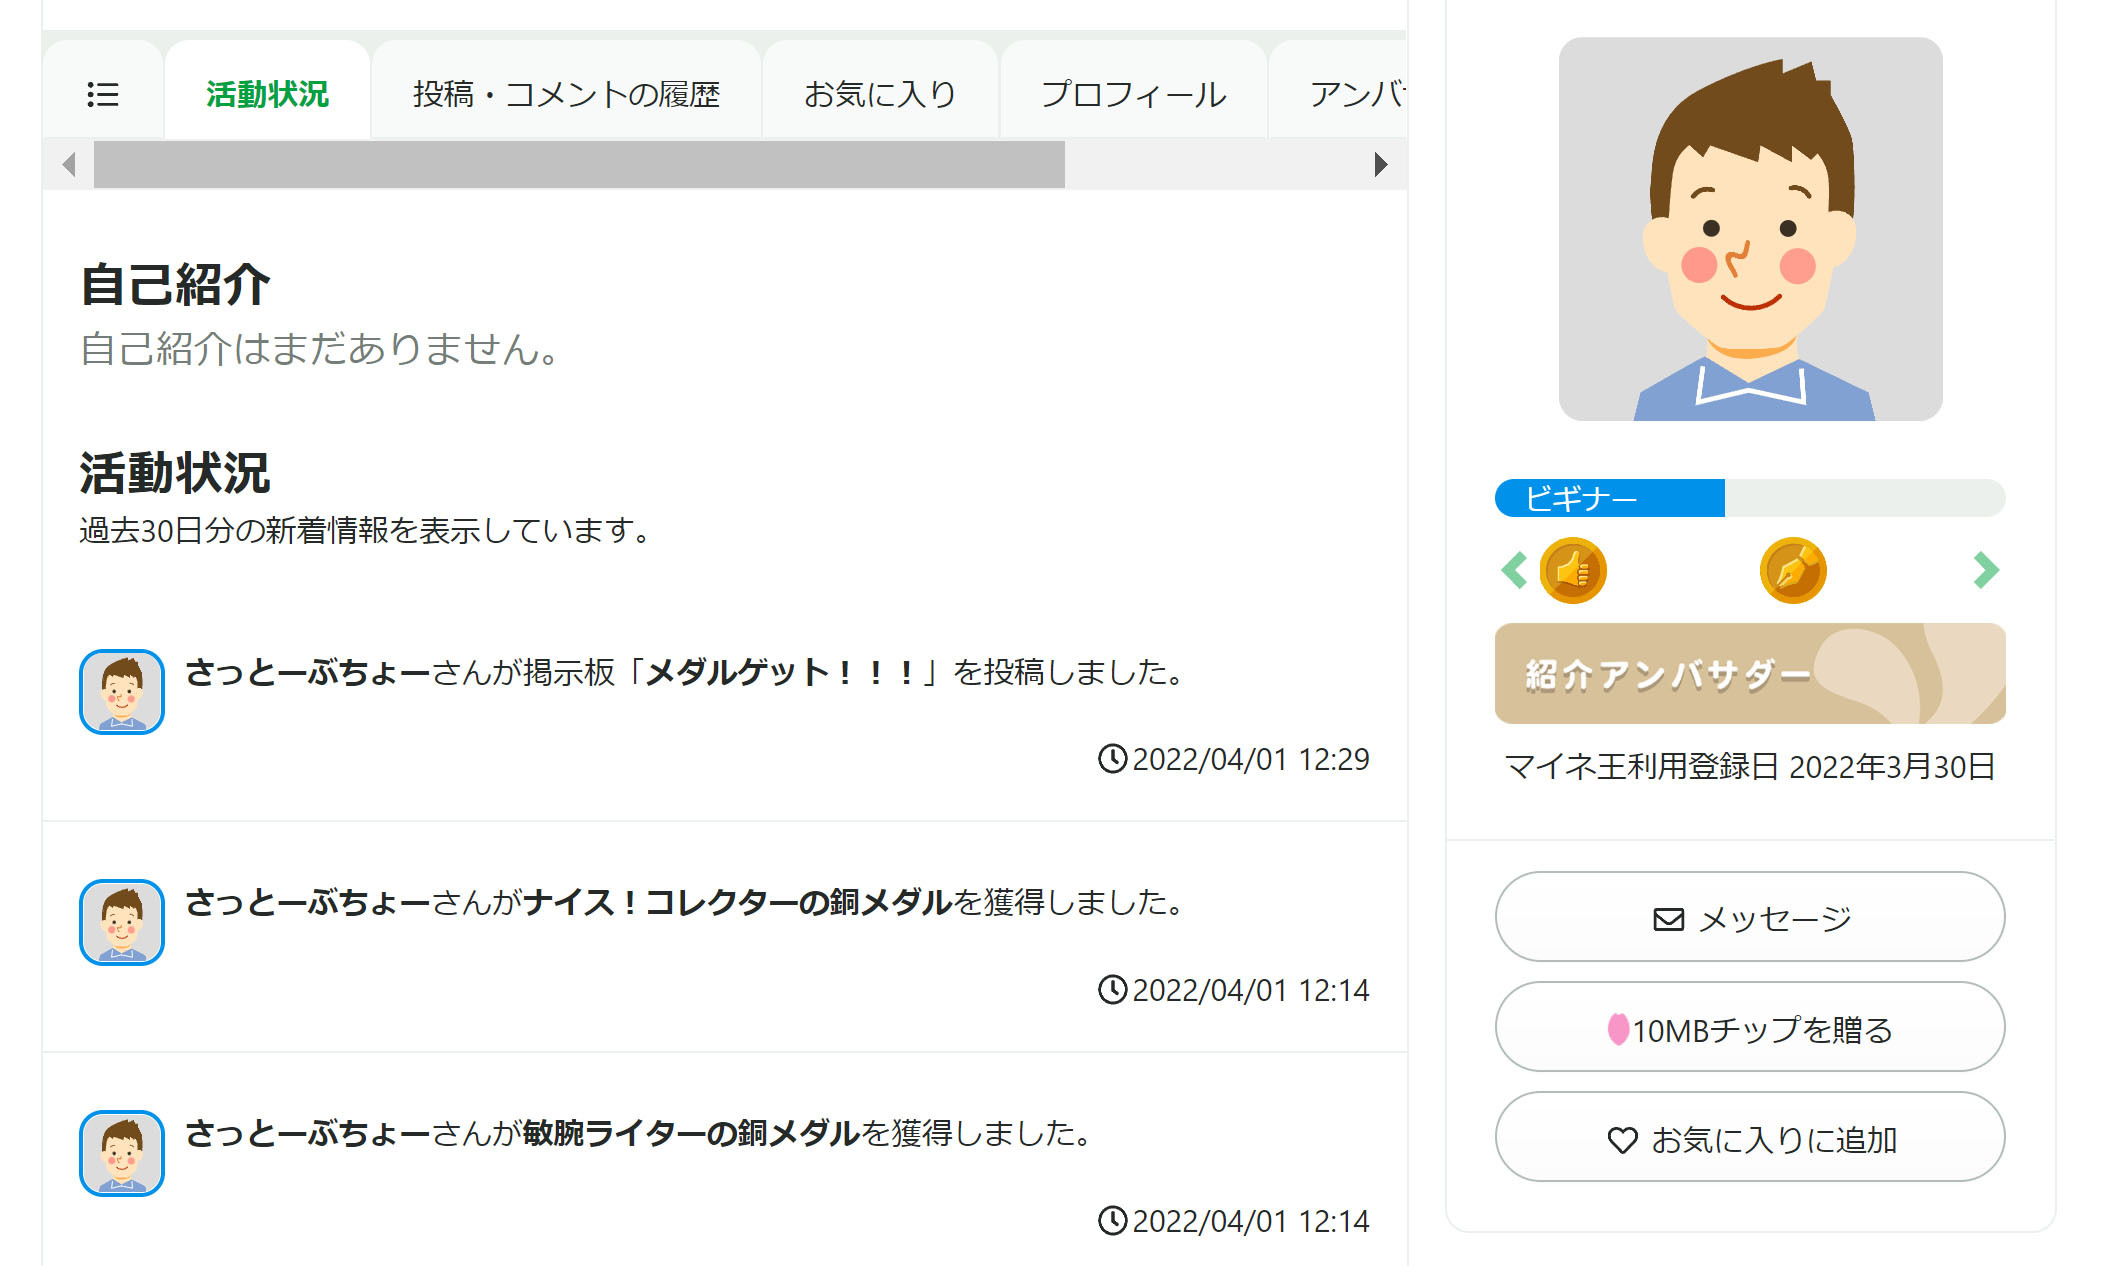Click the large profile avatar image
This screenshot has height=1266, width=2106.
pos(1750,229)
